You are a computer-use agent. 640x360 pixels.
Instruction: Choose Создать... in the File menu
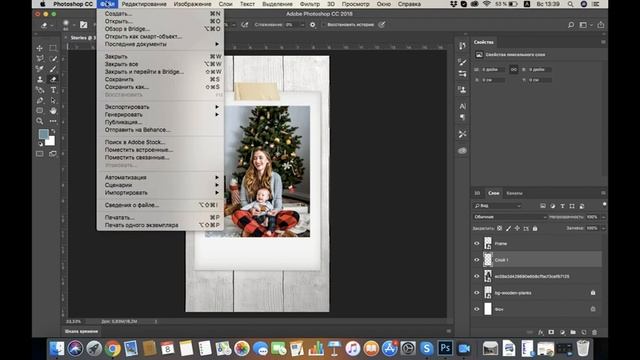[x=160, y=13]
